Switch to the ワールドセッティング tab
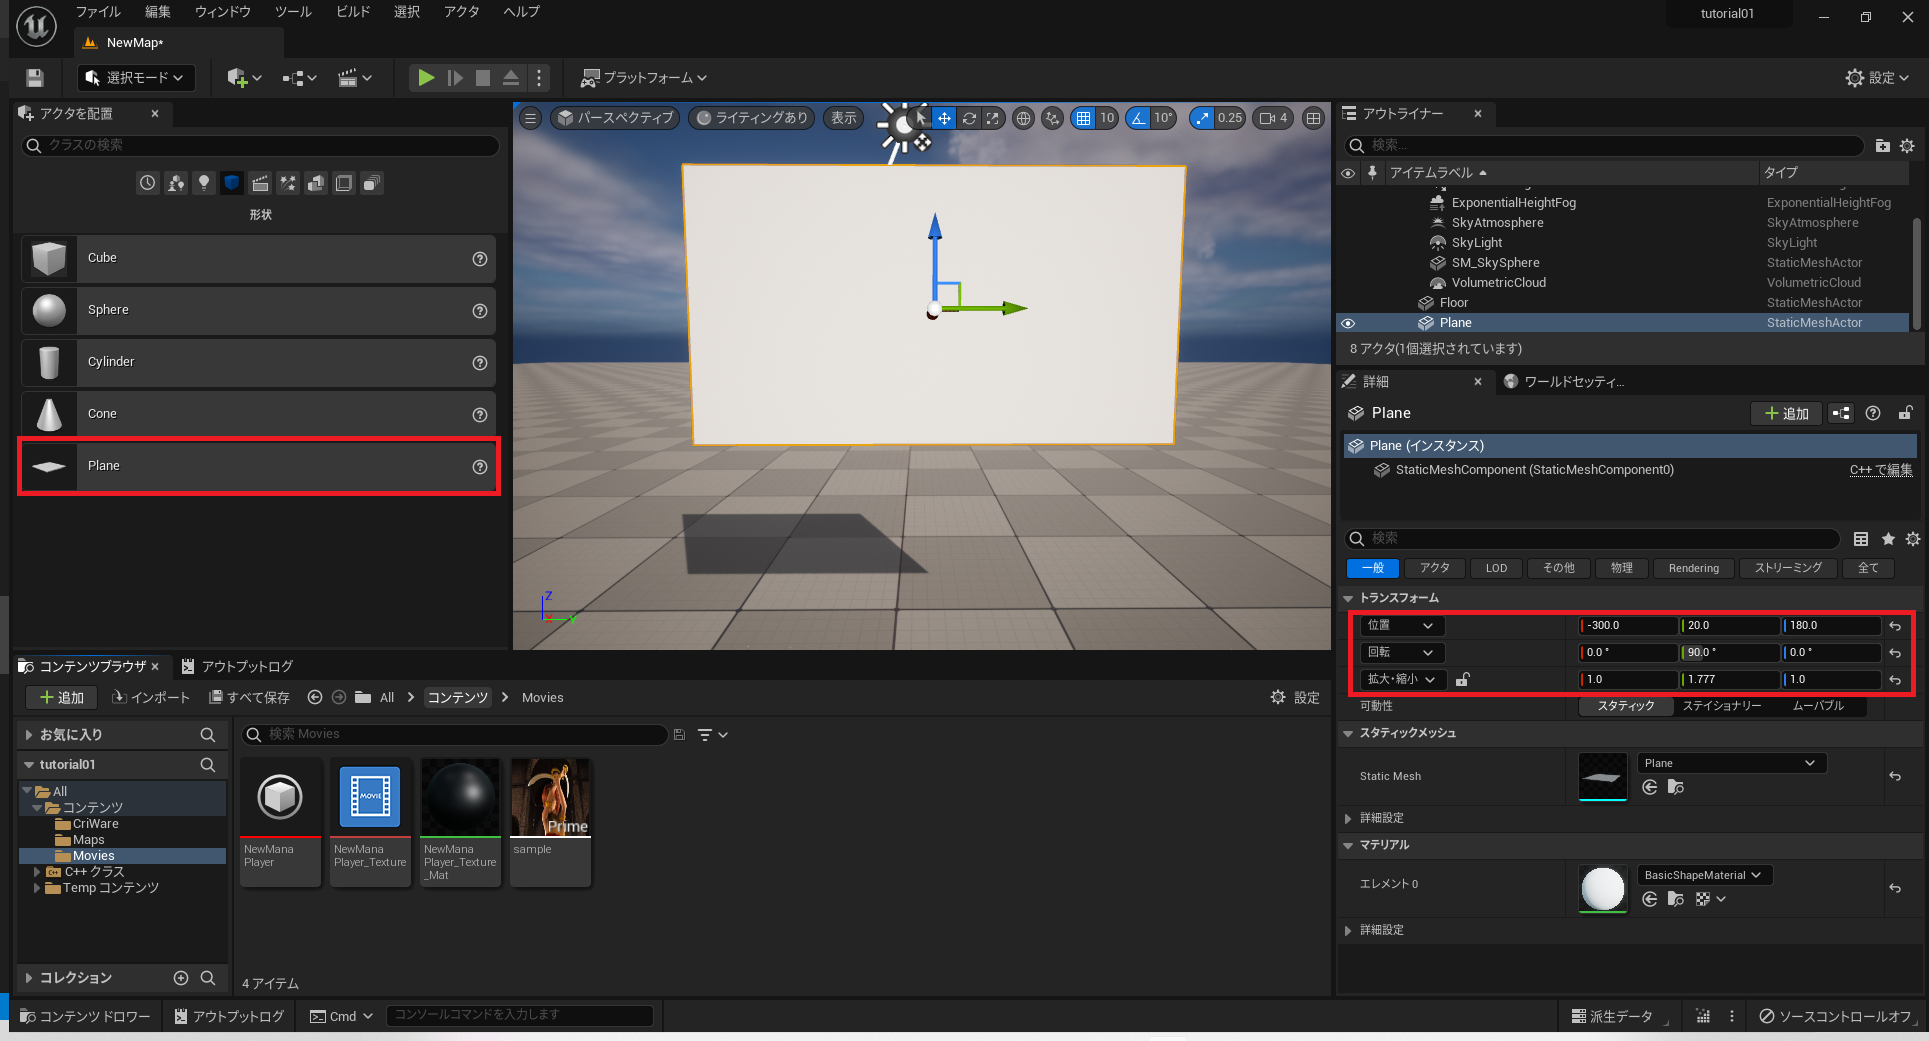The width and height of the screenshot is (1929, 1041). [1565, 382]
